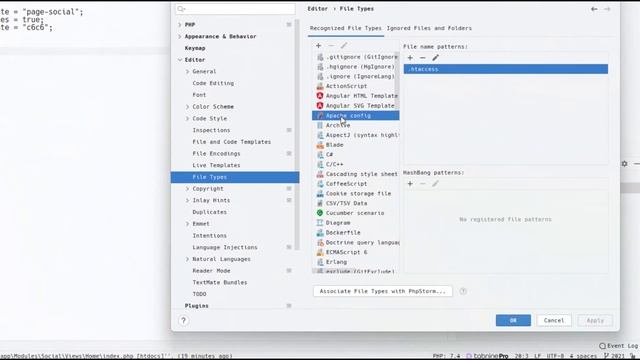Add a new recognized file type
Image resolution: width=640 pixels, height=360 pixels.
click(318, 46)
